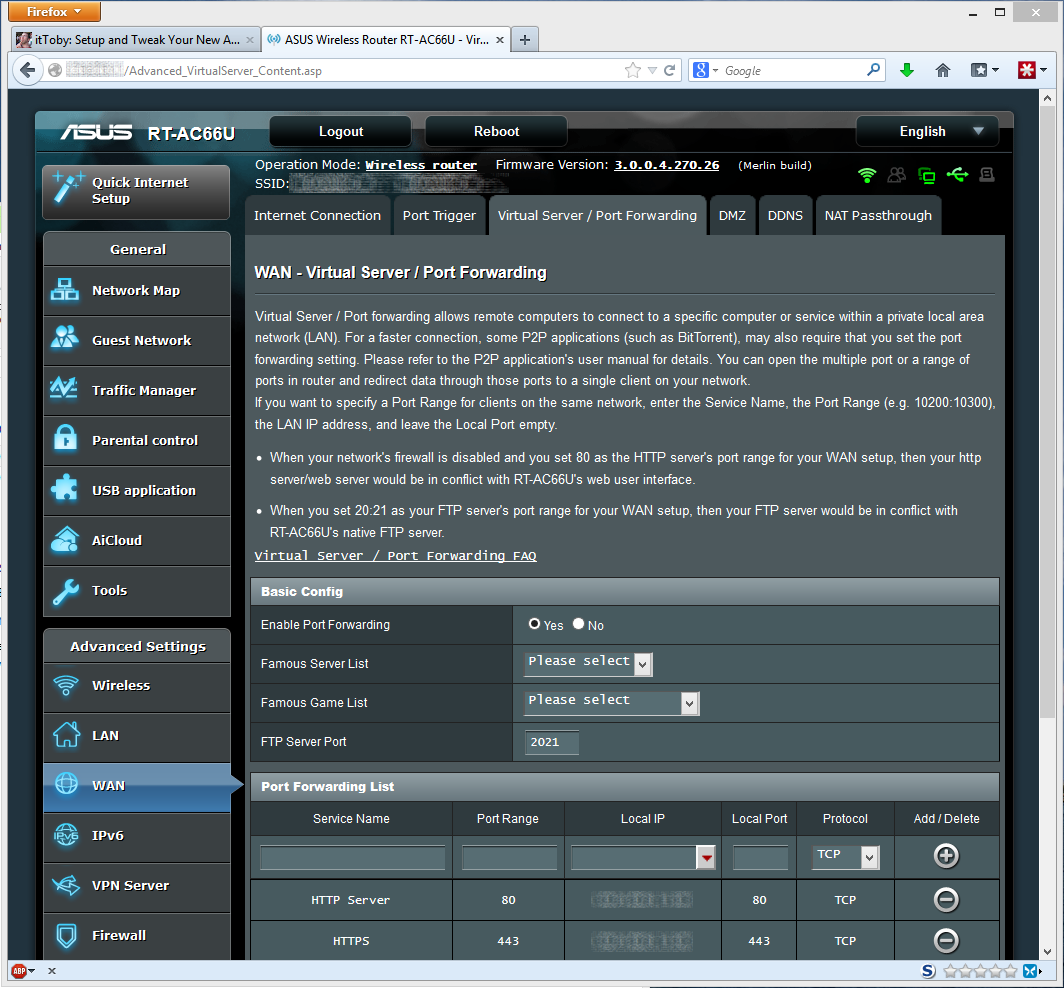Click the FTP Server Port field
Viewport: 1064px width, 988px height.
pyautogui.click(x=552, y=742)
